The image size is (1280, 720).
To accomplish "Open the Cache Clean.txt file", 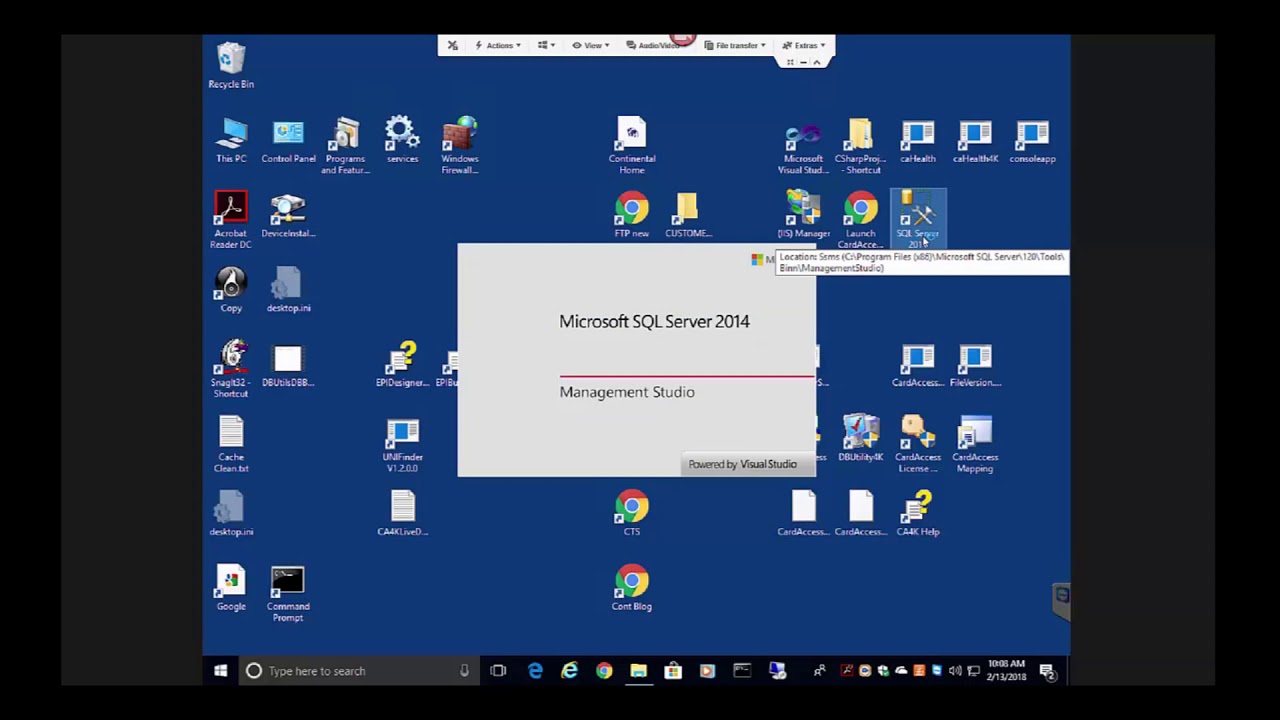I will (x=231, y=444).
